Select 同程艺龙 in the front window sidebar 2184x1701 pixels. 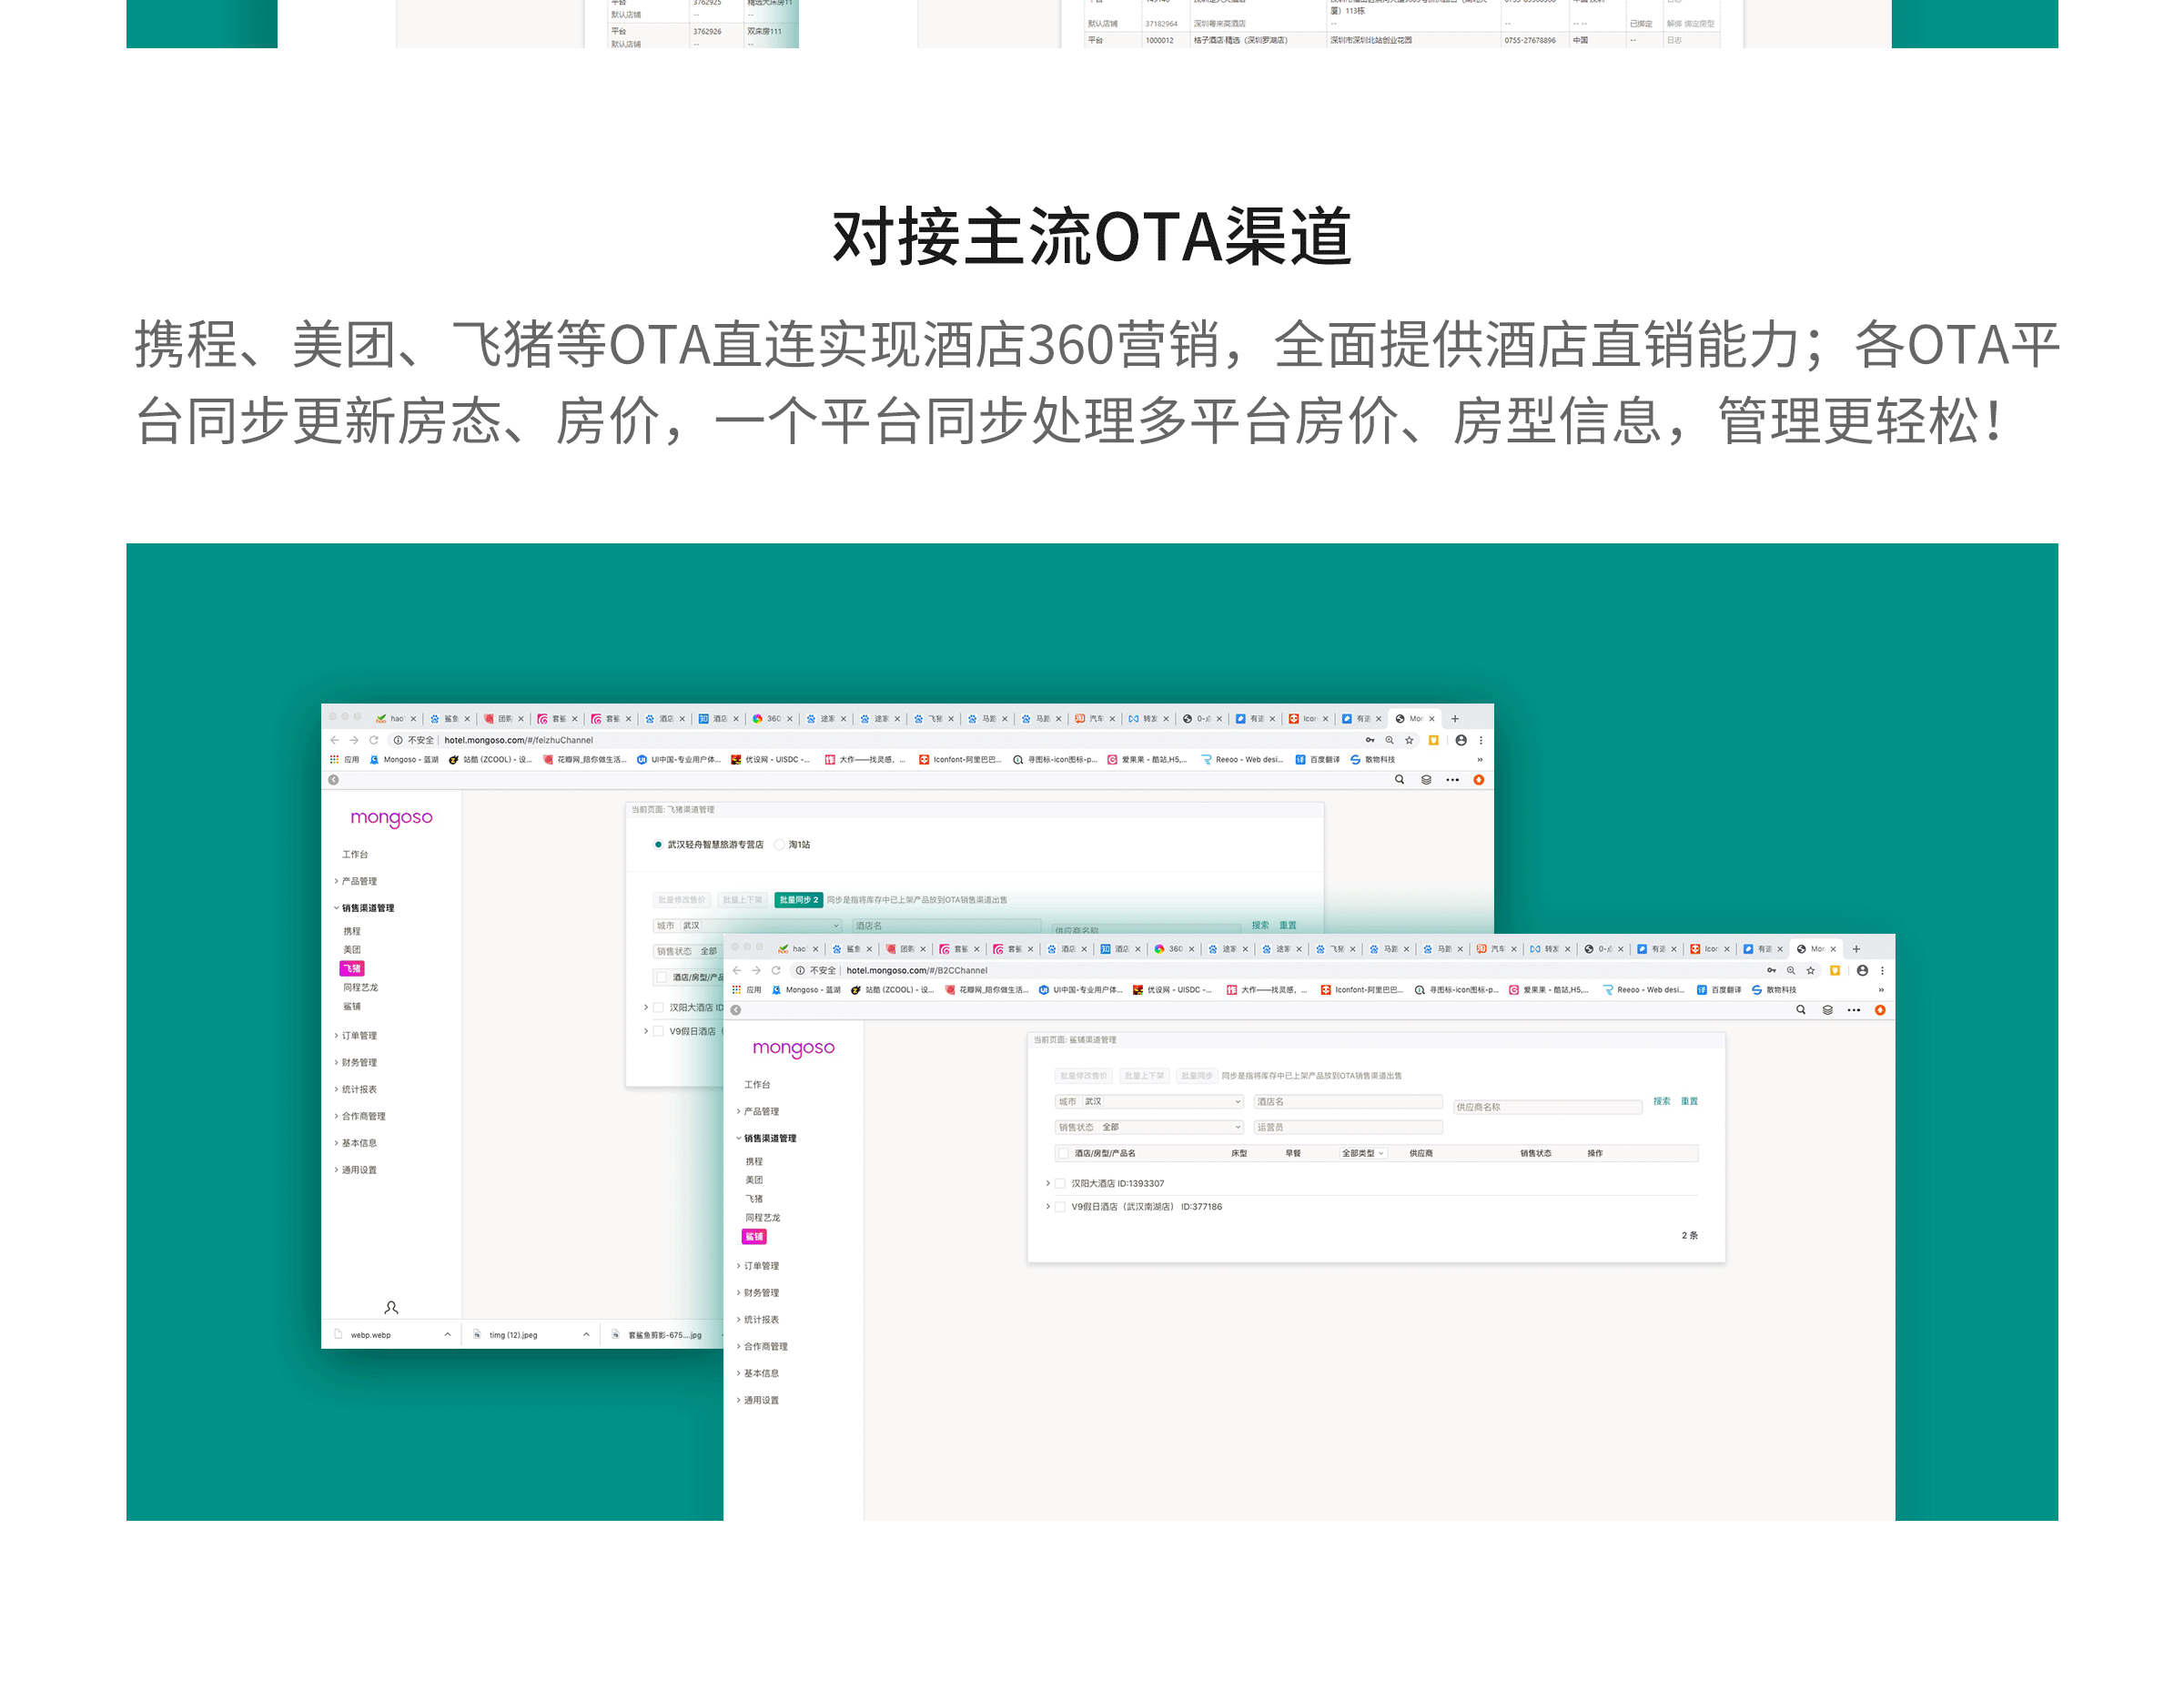click(762, 1217)
